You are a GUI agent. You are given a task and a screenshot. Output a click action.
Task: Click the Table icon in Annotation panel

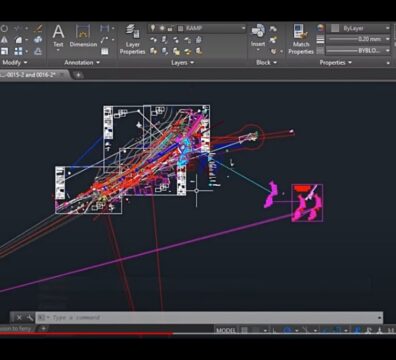tap(105, 51)
